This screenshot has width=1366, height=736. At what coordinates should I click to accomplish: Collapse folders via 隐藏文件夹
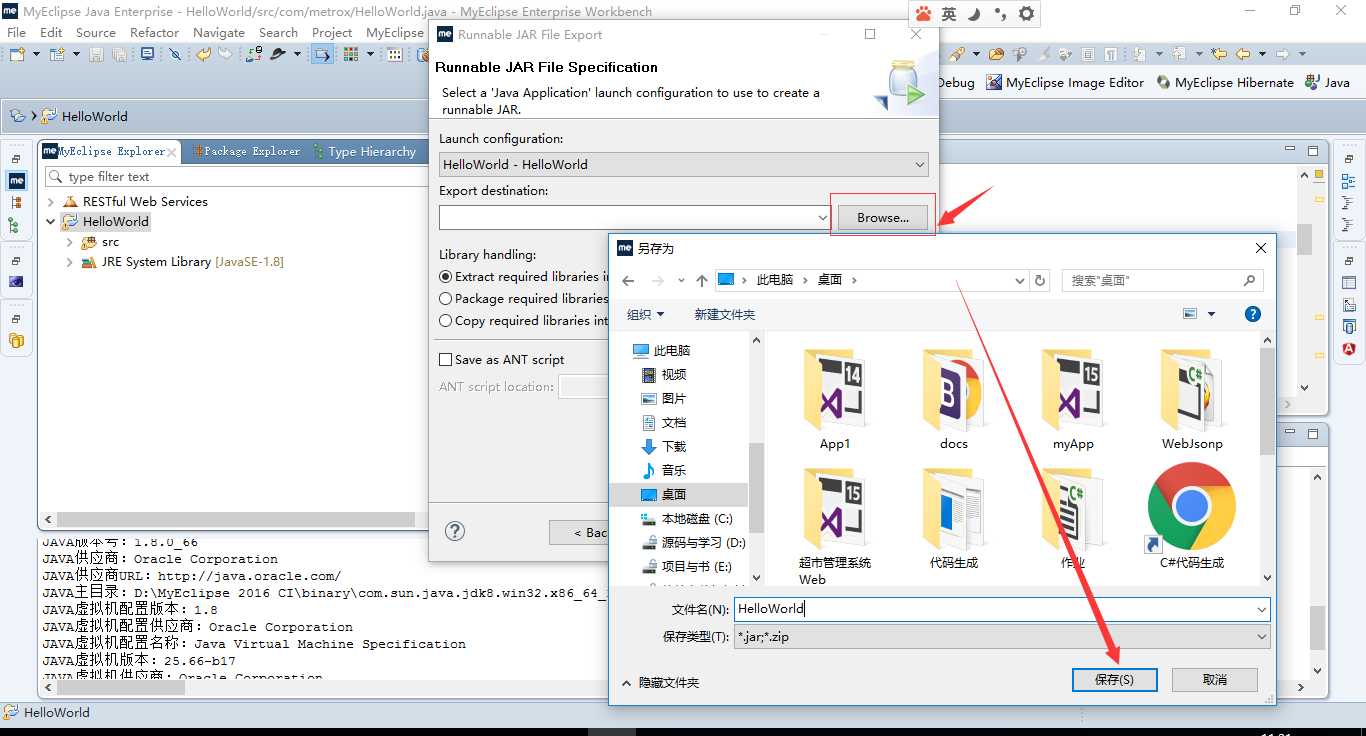pyautogui.click(x=661, y=683)
